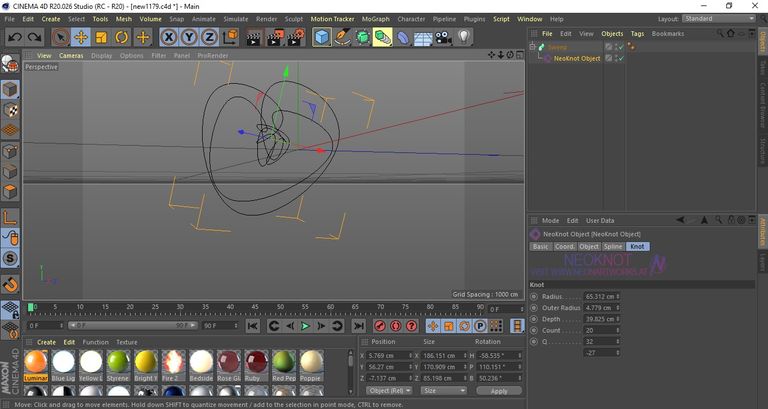This screenshot has height=409, width=768.
Task: Open the Render Settings clapperboard icon
Action: click(296, 37)
